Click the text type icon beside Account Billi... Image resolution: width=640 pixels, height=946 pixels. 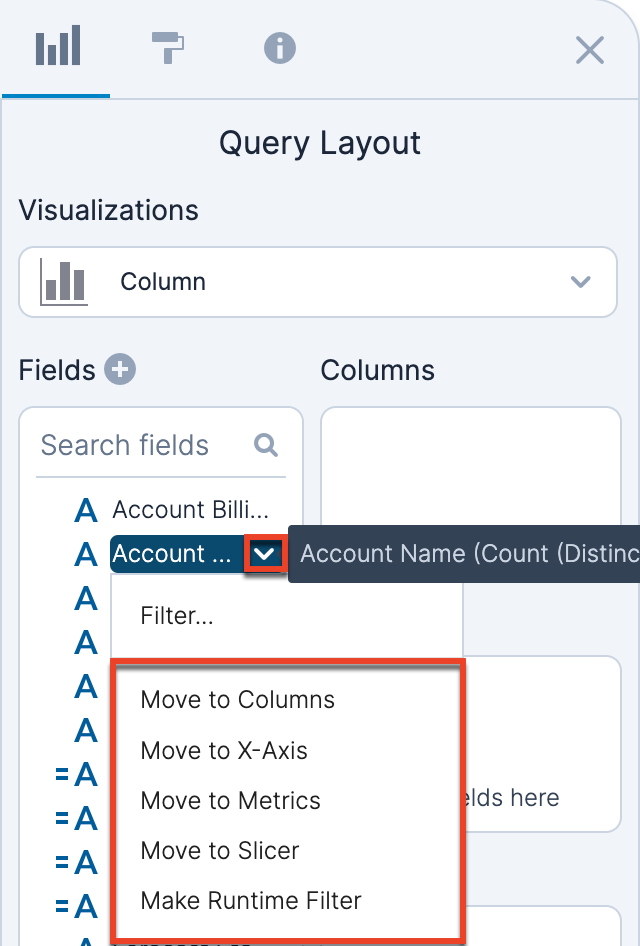(87, 511)
